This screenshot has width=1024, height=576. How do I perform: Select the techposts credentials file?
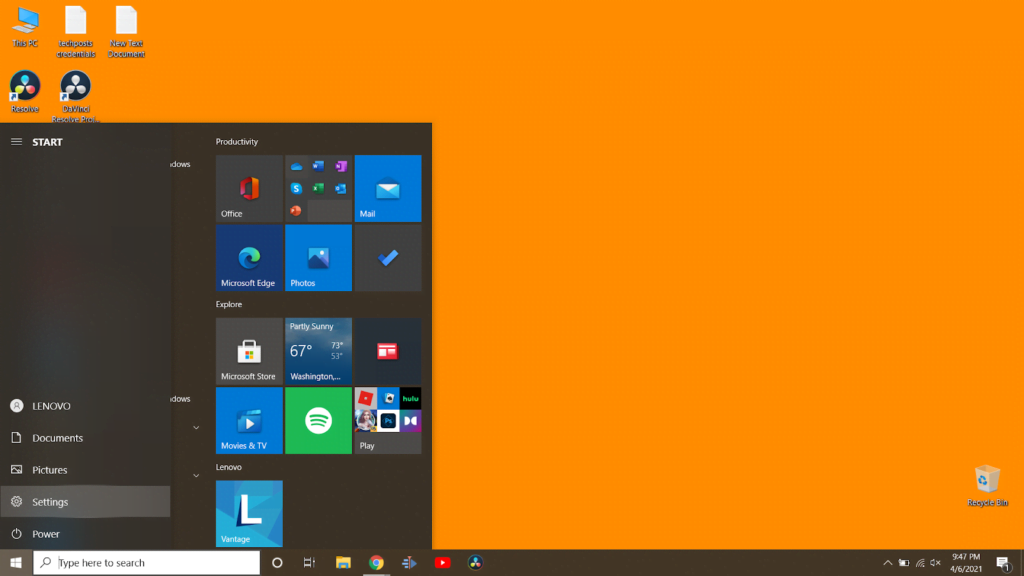tap(76, 33)
